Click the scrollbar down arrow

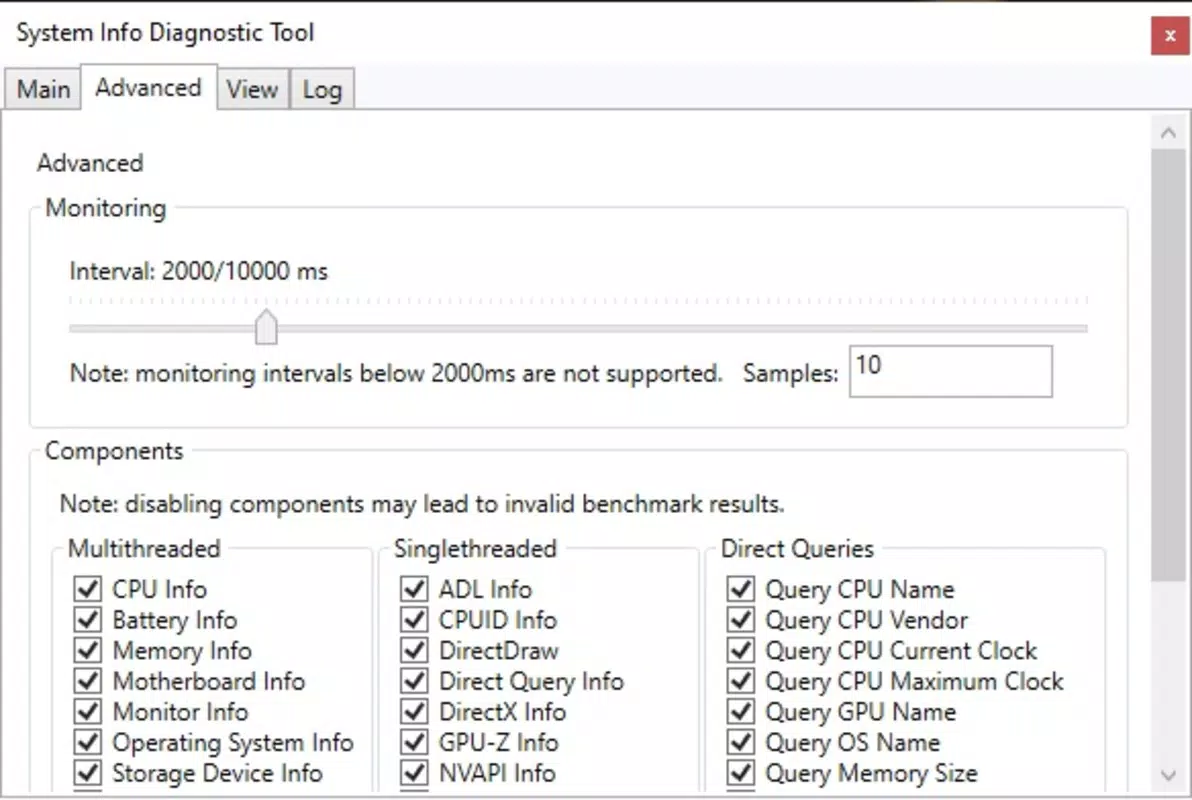[1168, 775]
